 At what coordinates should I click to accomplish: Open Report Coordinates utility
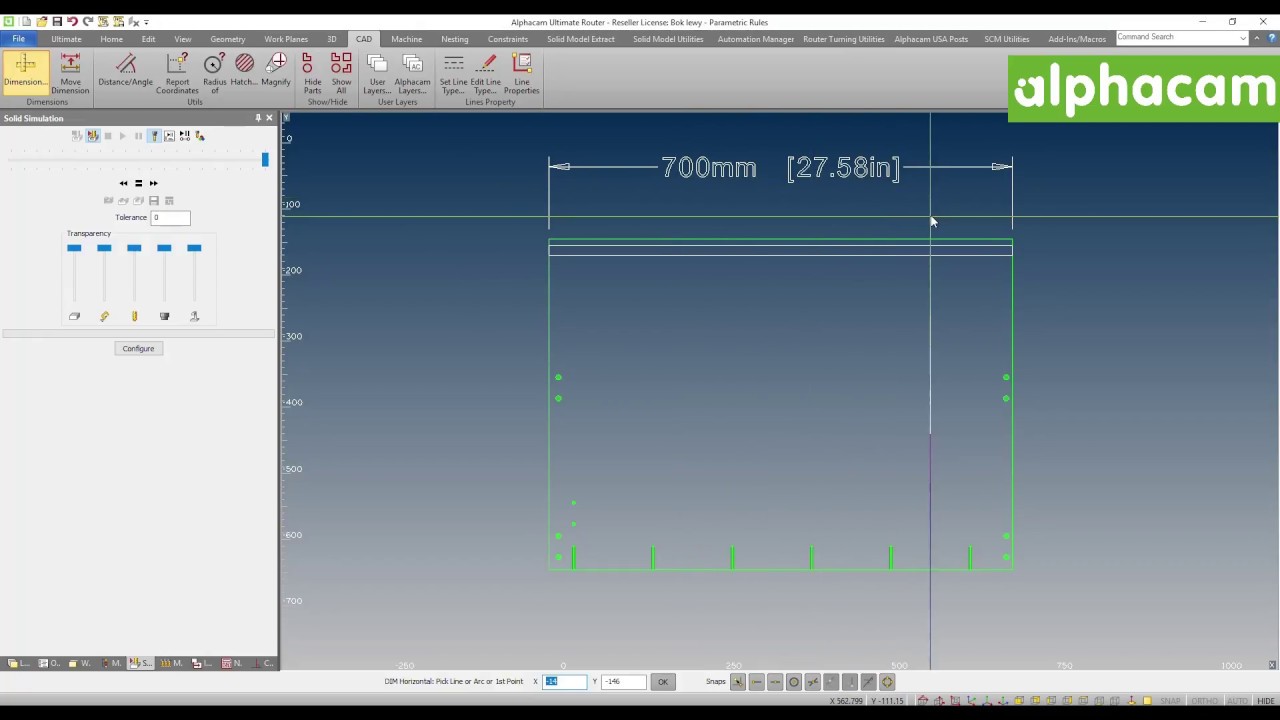point(177,73)
